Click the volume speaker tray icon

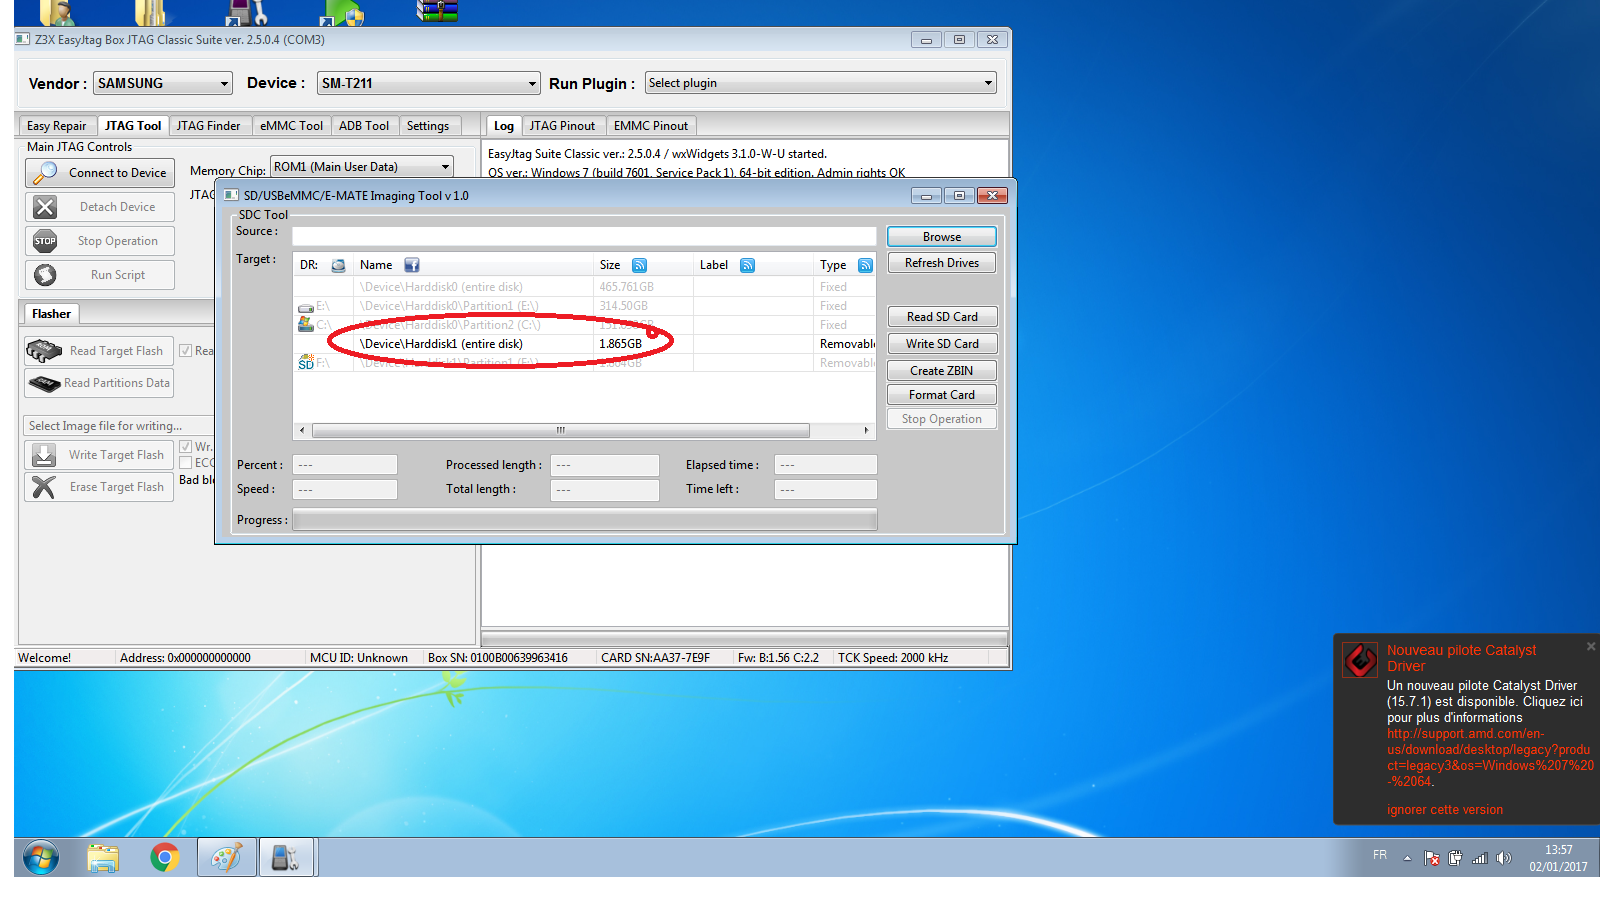click(x=1504, y=858)
